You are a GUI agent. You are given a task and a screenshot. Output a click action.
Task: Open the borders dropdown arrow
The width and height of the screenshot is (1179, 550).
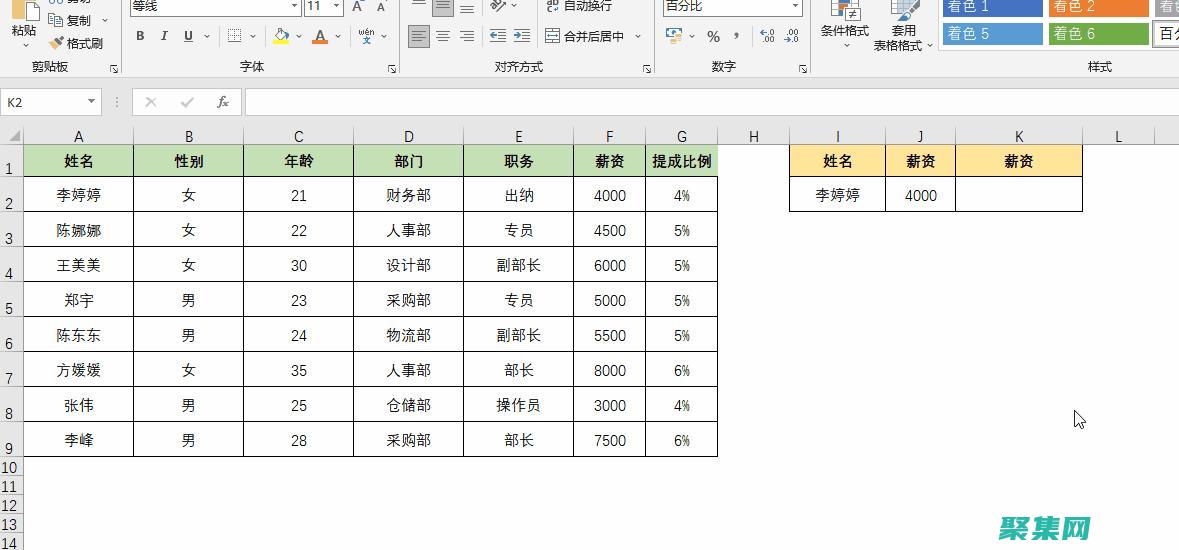tap(253, 36)
